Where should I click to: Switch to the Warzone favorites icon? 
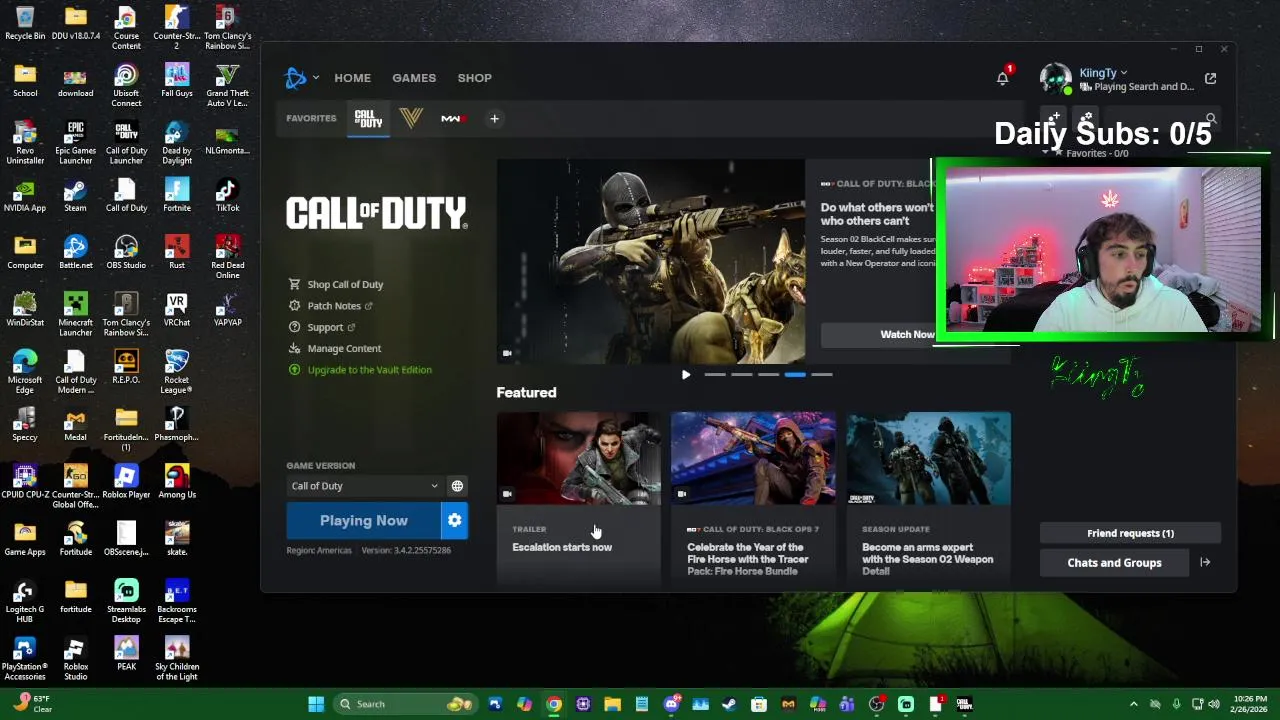411,118
